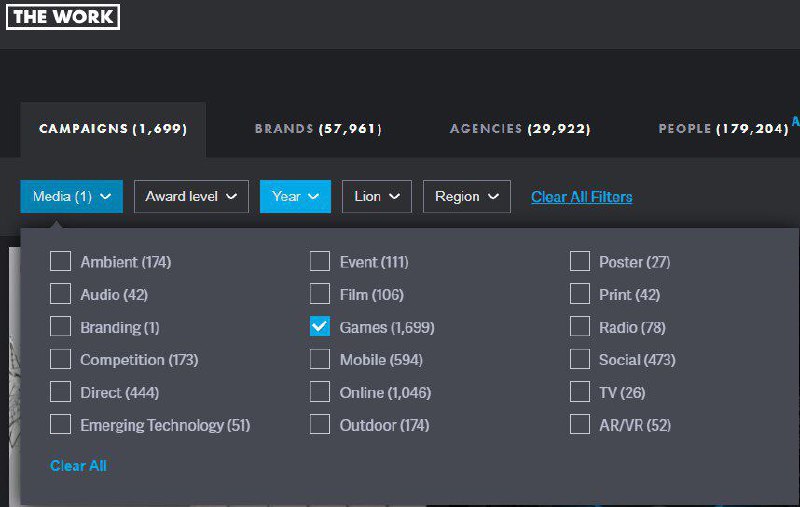Click the Social (473) label text
This screenshot has height=507, width=800.
(x=637, y=360)
